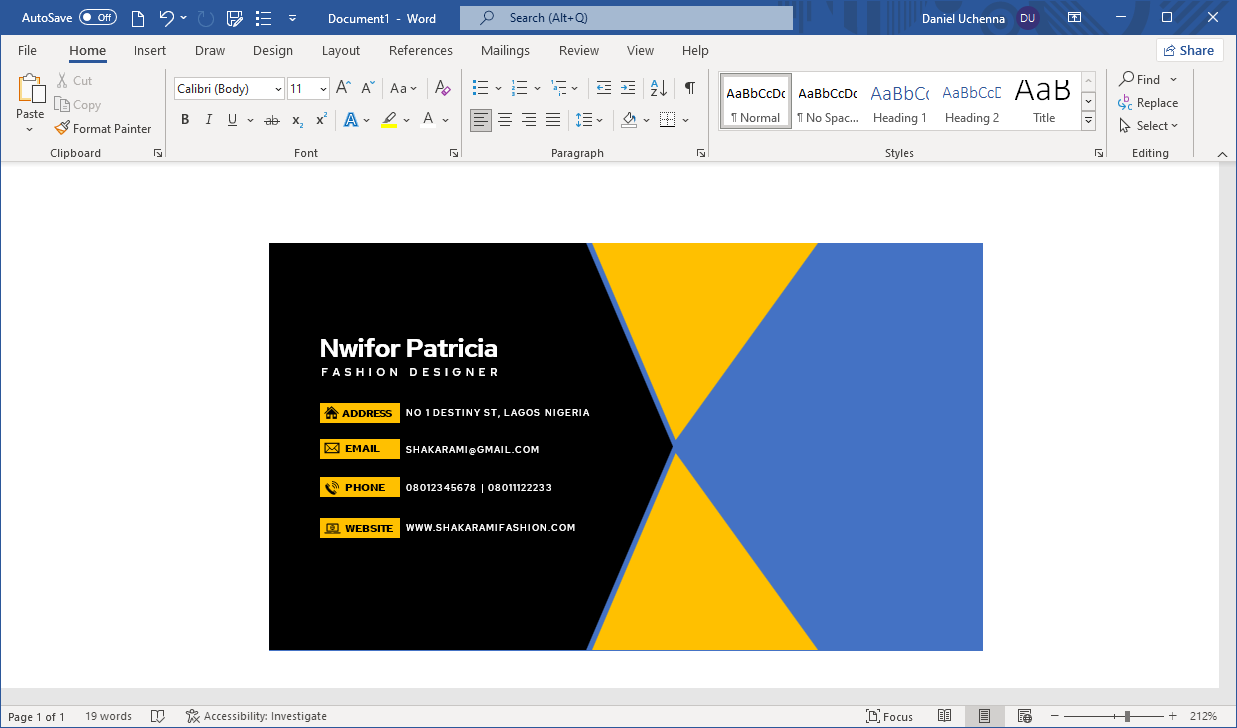Click the Show/Hide paragraph marks icon
The image size is (1237, 728).
point(689,89)
